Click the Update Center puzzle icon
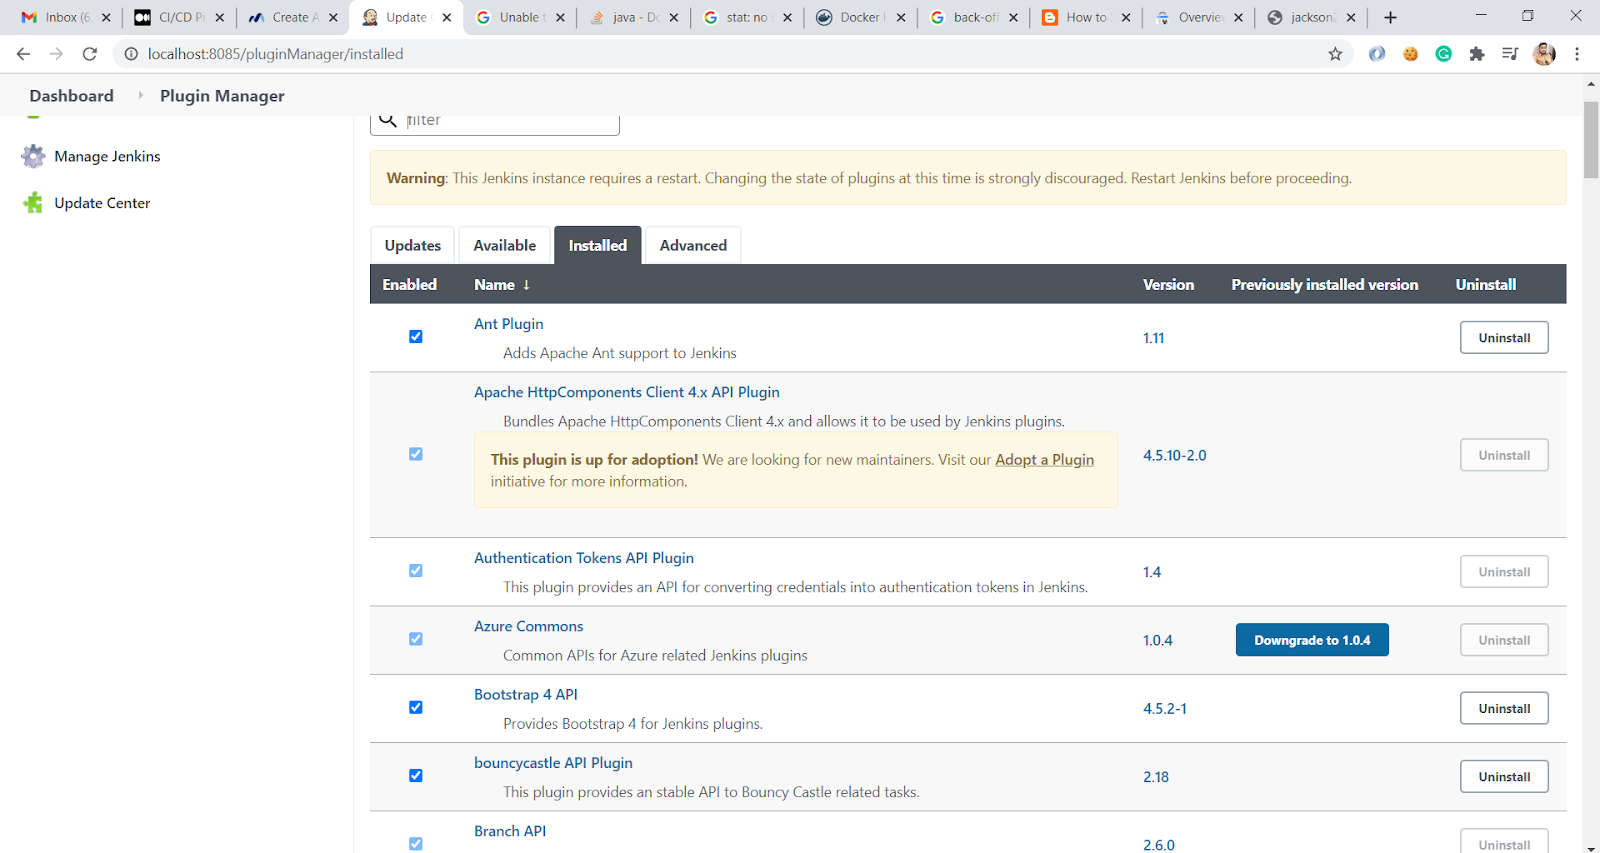The image size is (1600, 853). click(x=34, y=203)
